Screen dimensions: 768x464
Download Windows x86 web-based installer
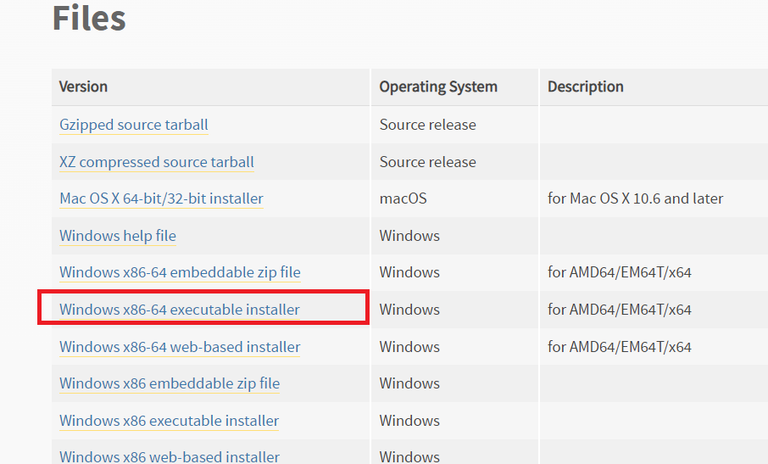click(169, 457)
